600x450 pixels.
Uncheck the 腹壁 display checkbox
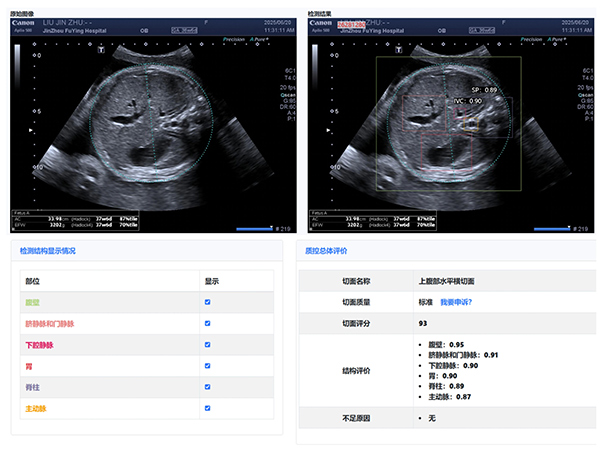[x=207, y=302]
